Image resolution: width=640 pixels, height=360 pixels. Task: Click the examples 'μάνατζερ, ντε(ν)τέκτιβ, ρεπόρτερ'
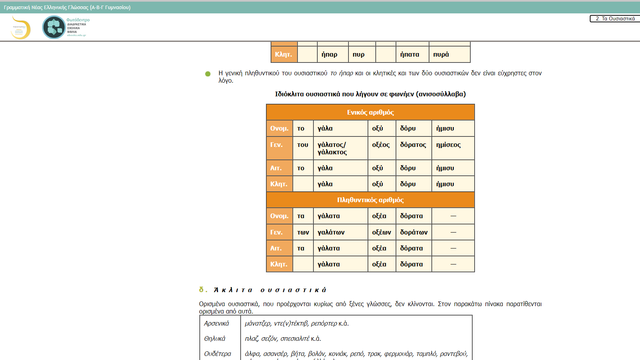click(x=291, y=323)
